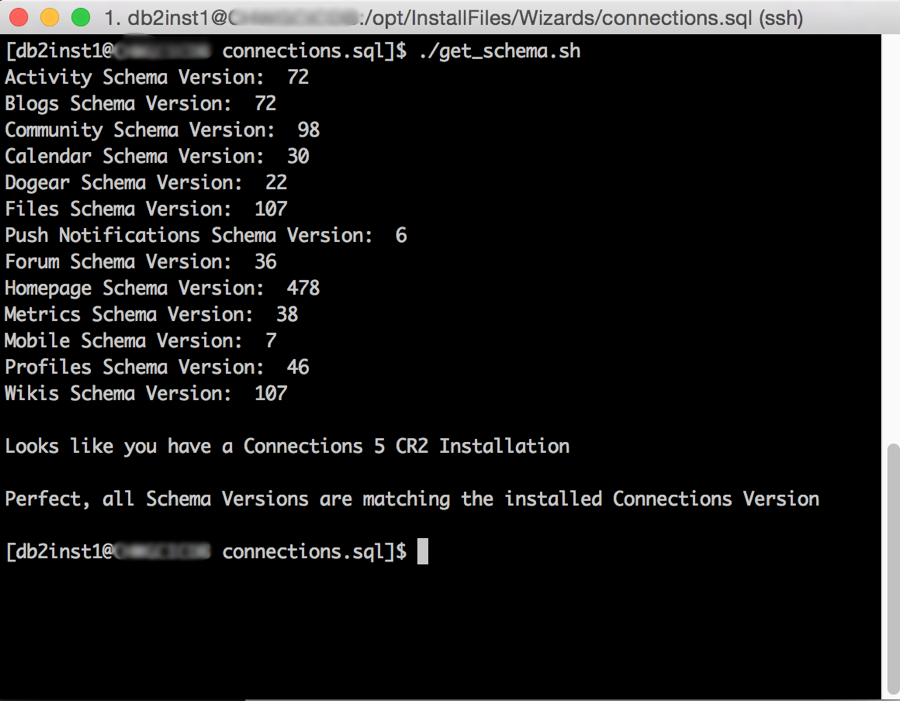Click the Profiles Schema Version line
This screenshot has width=900, height=701.
point(157,367)
